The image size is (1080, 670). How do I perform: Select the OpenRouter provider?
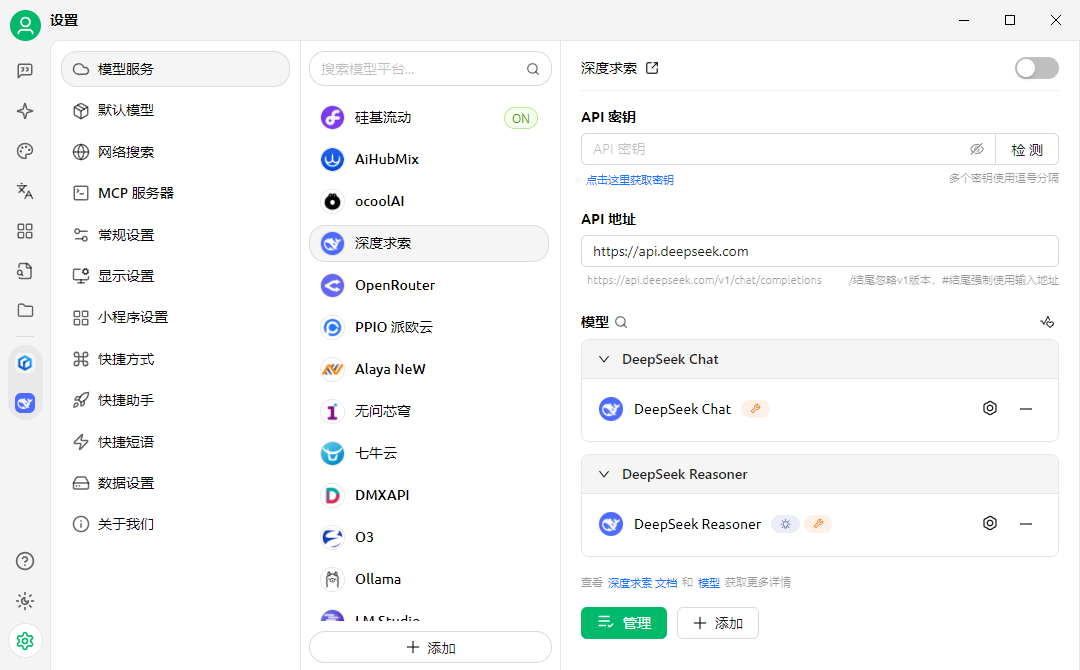(429, 285)
